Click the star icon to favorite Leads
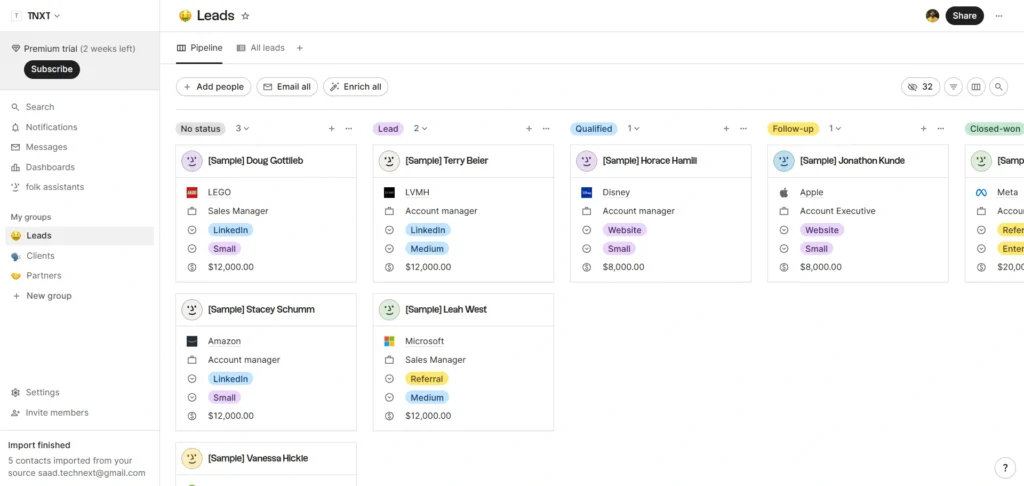The image size is (1024, 486). tap(246, 16)
